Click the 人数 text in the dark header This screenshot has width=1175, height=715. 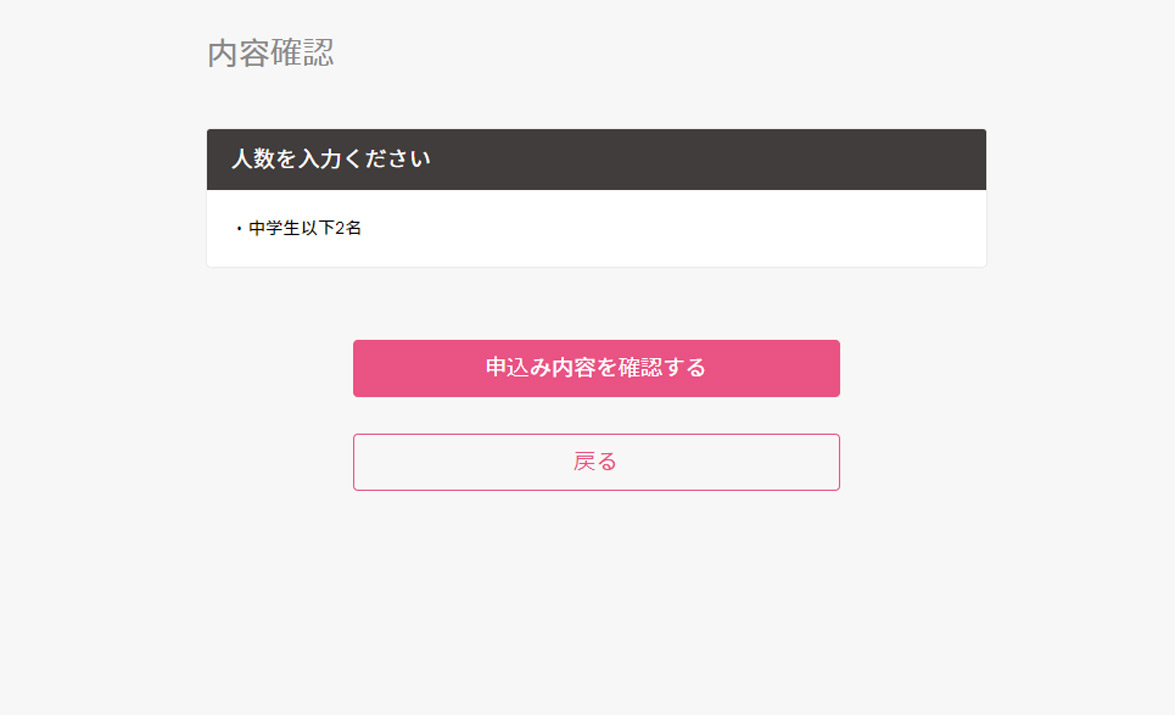point(253,159)
